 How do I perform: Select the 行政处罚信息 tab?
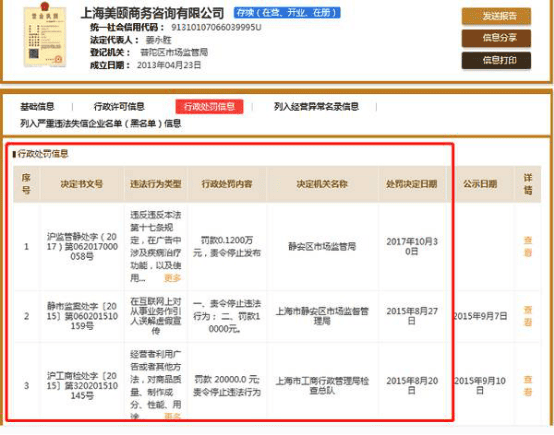click(x=209, y=107)
